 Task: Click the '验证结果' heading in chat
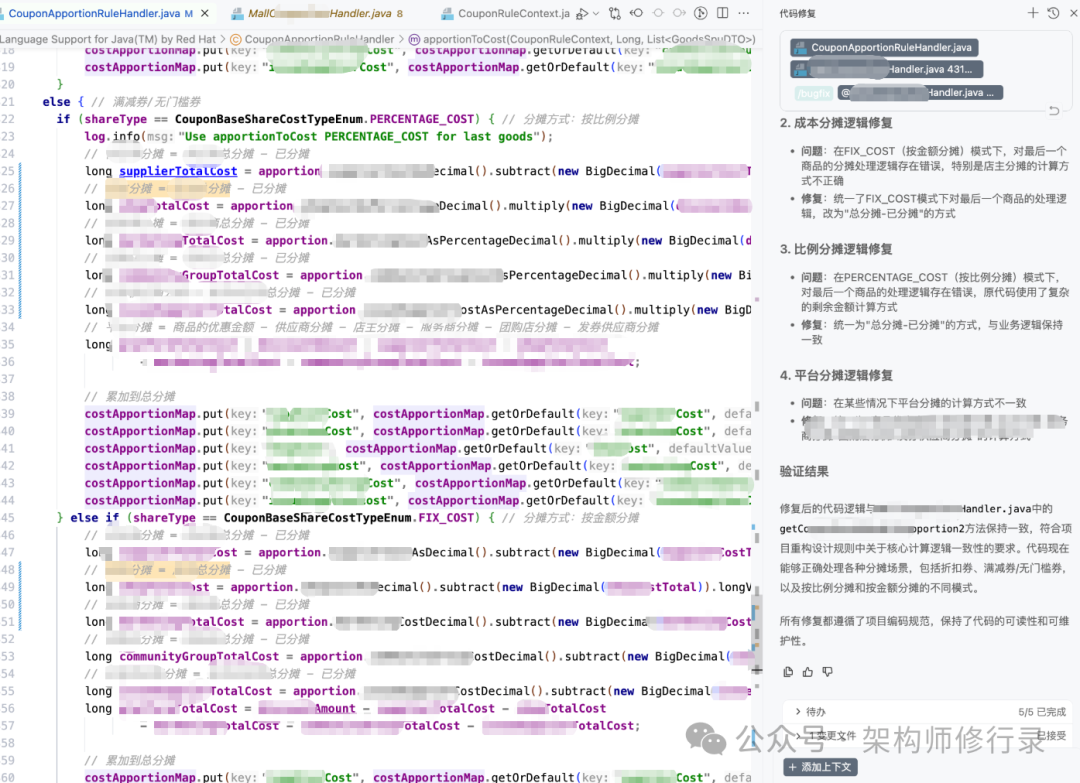tap(804, 472)
